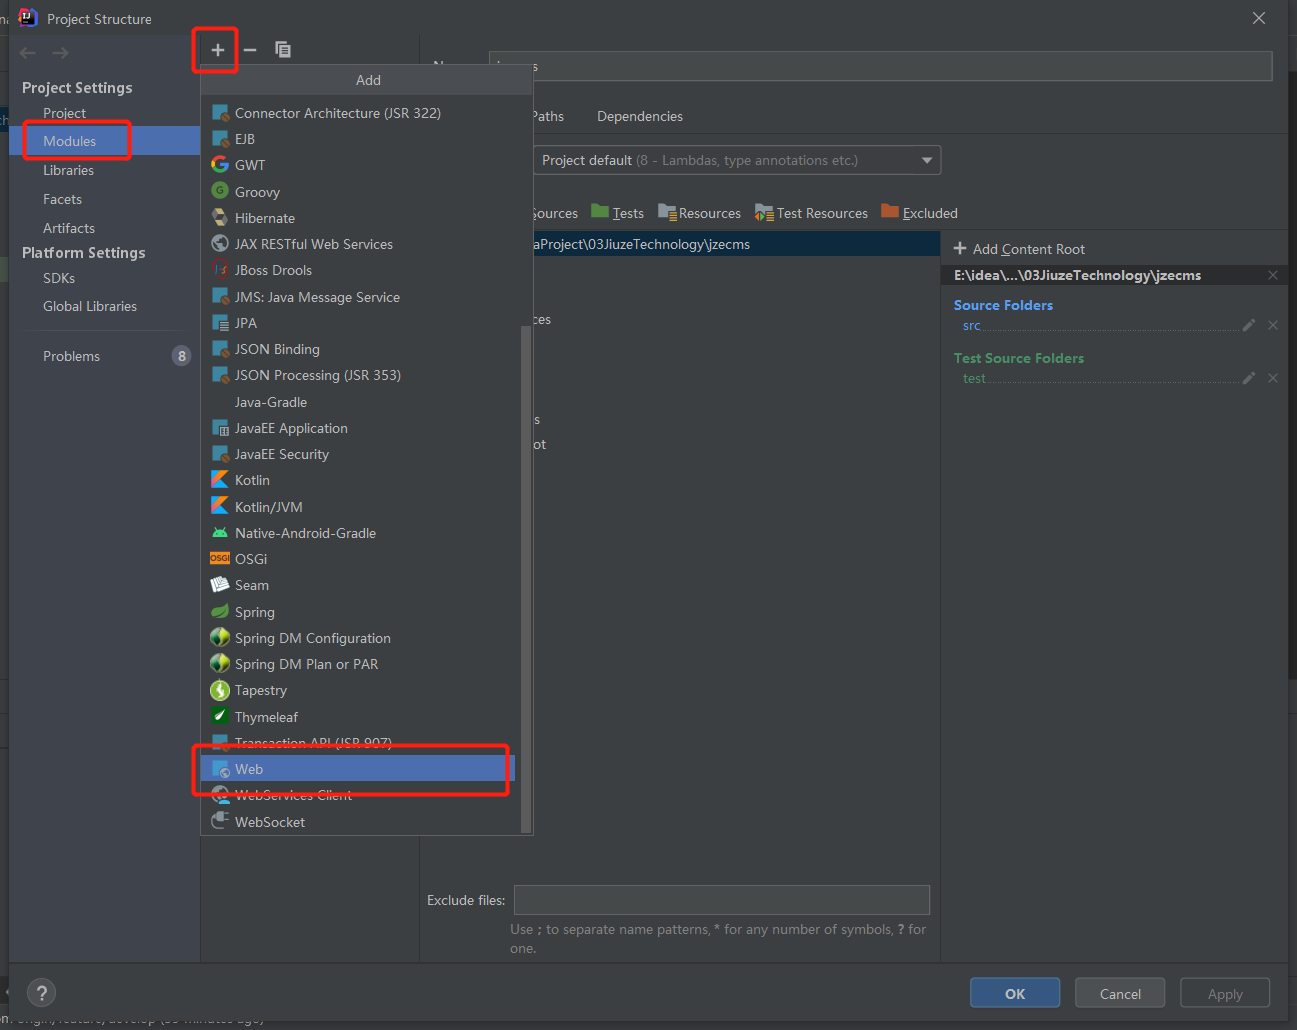
Task: Open the Problems section
Action: pyautogui.click(x=105, y=356)
